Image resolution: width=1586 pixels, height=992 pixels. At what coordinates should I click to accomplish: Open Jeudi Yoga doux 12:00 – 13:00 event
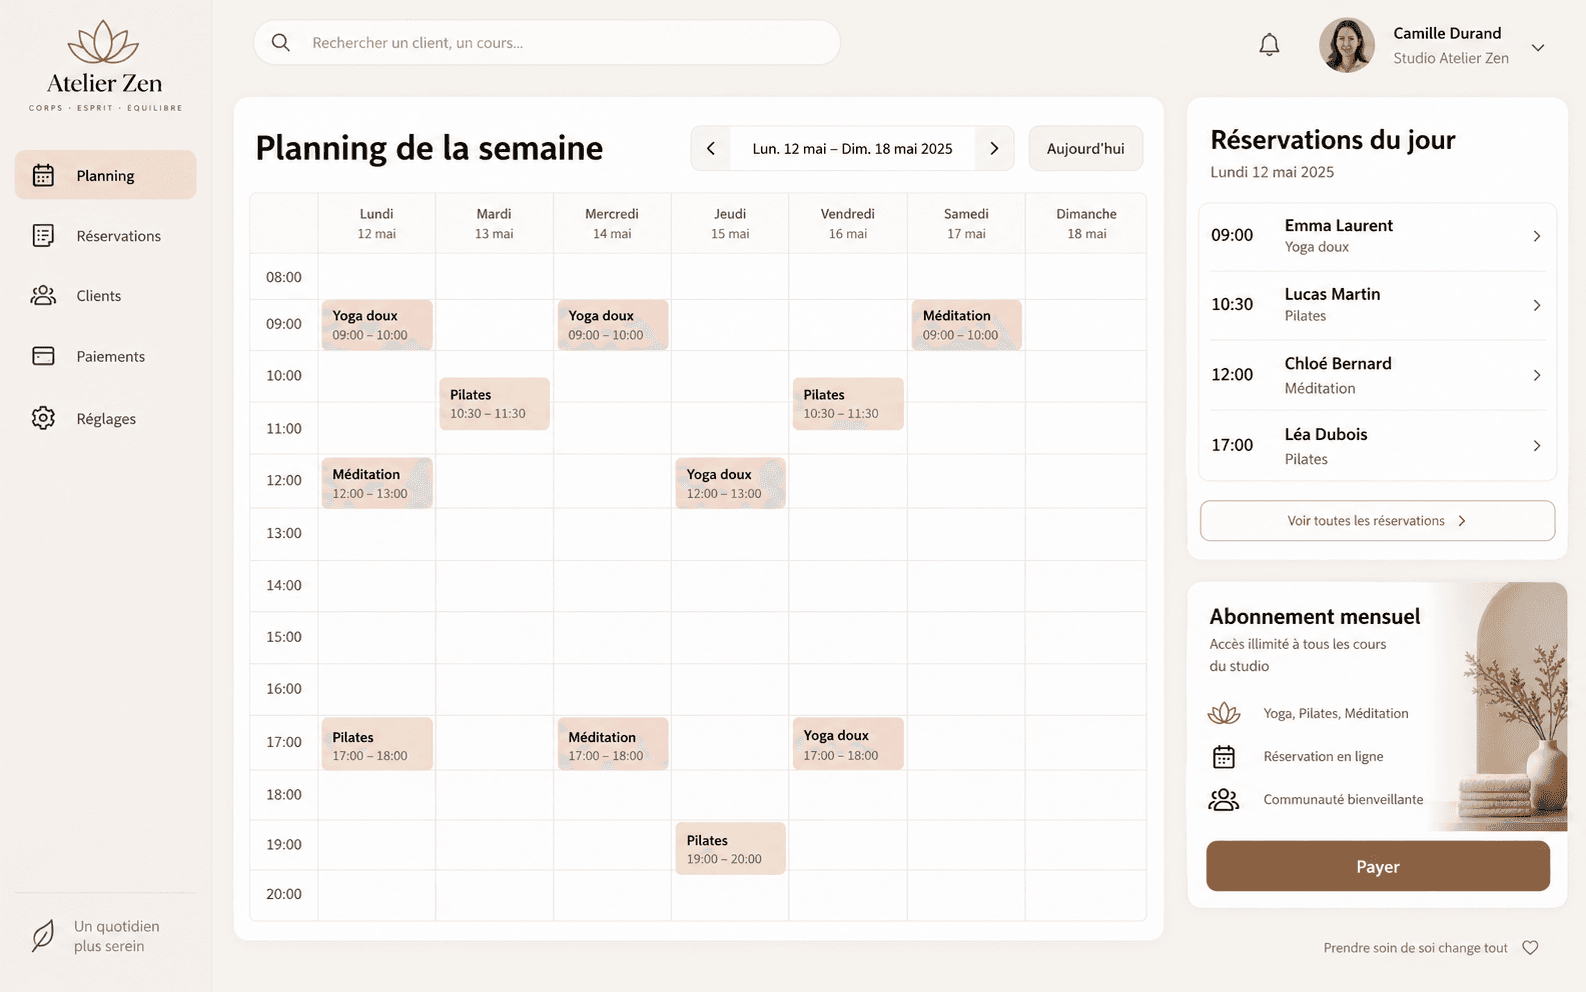click(x=730, y=483)
